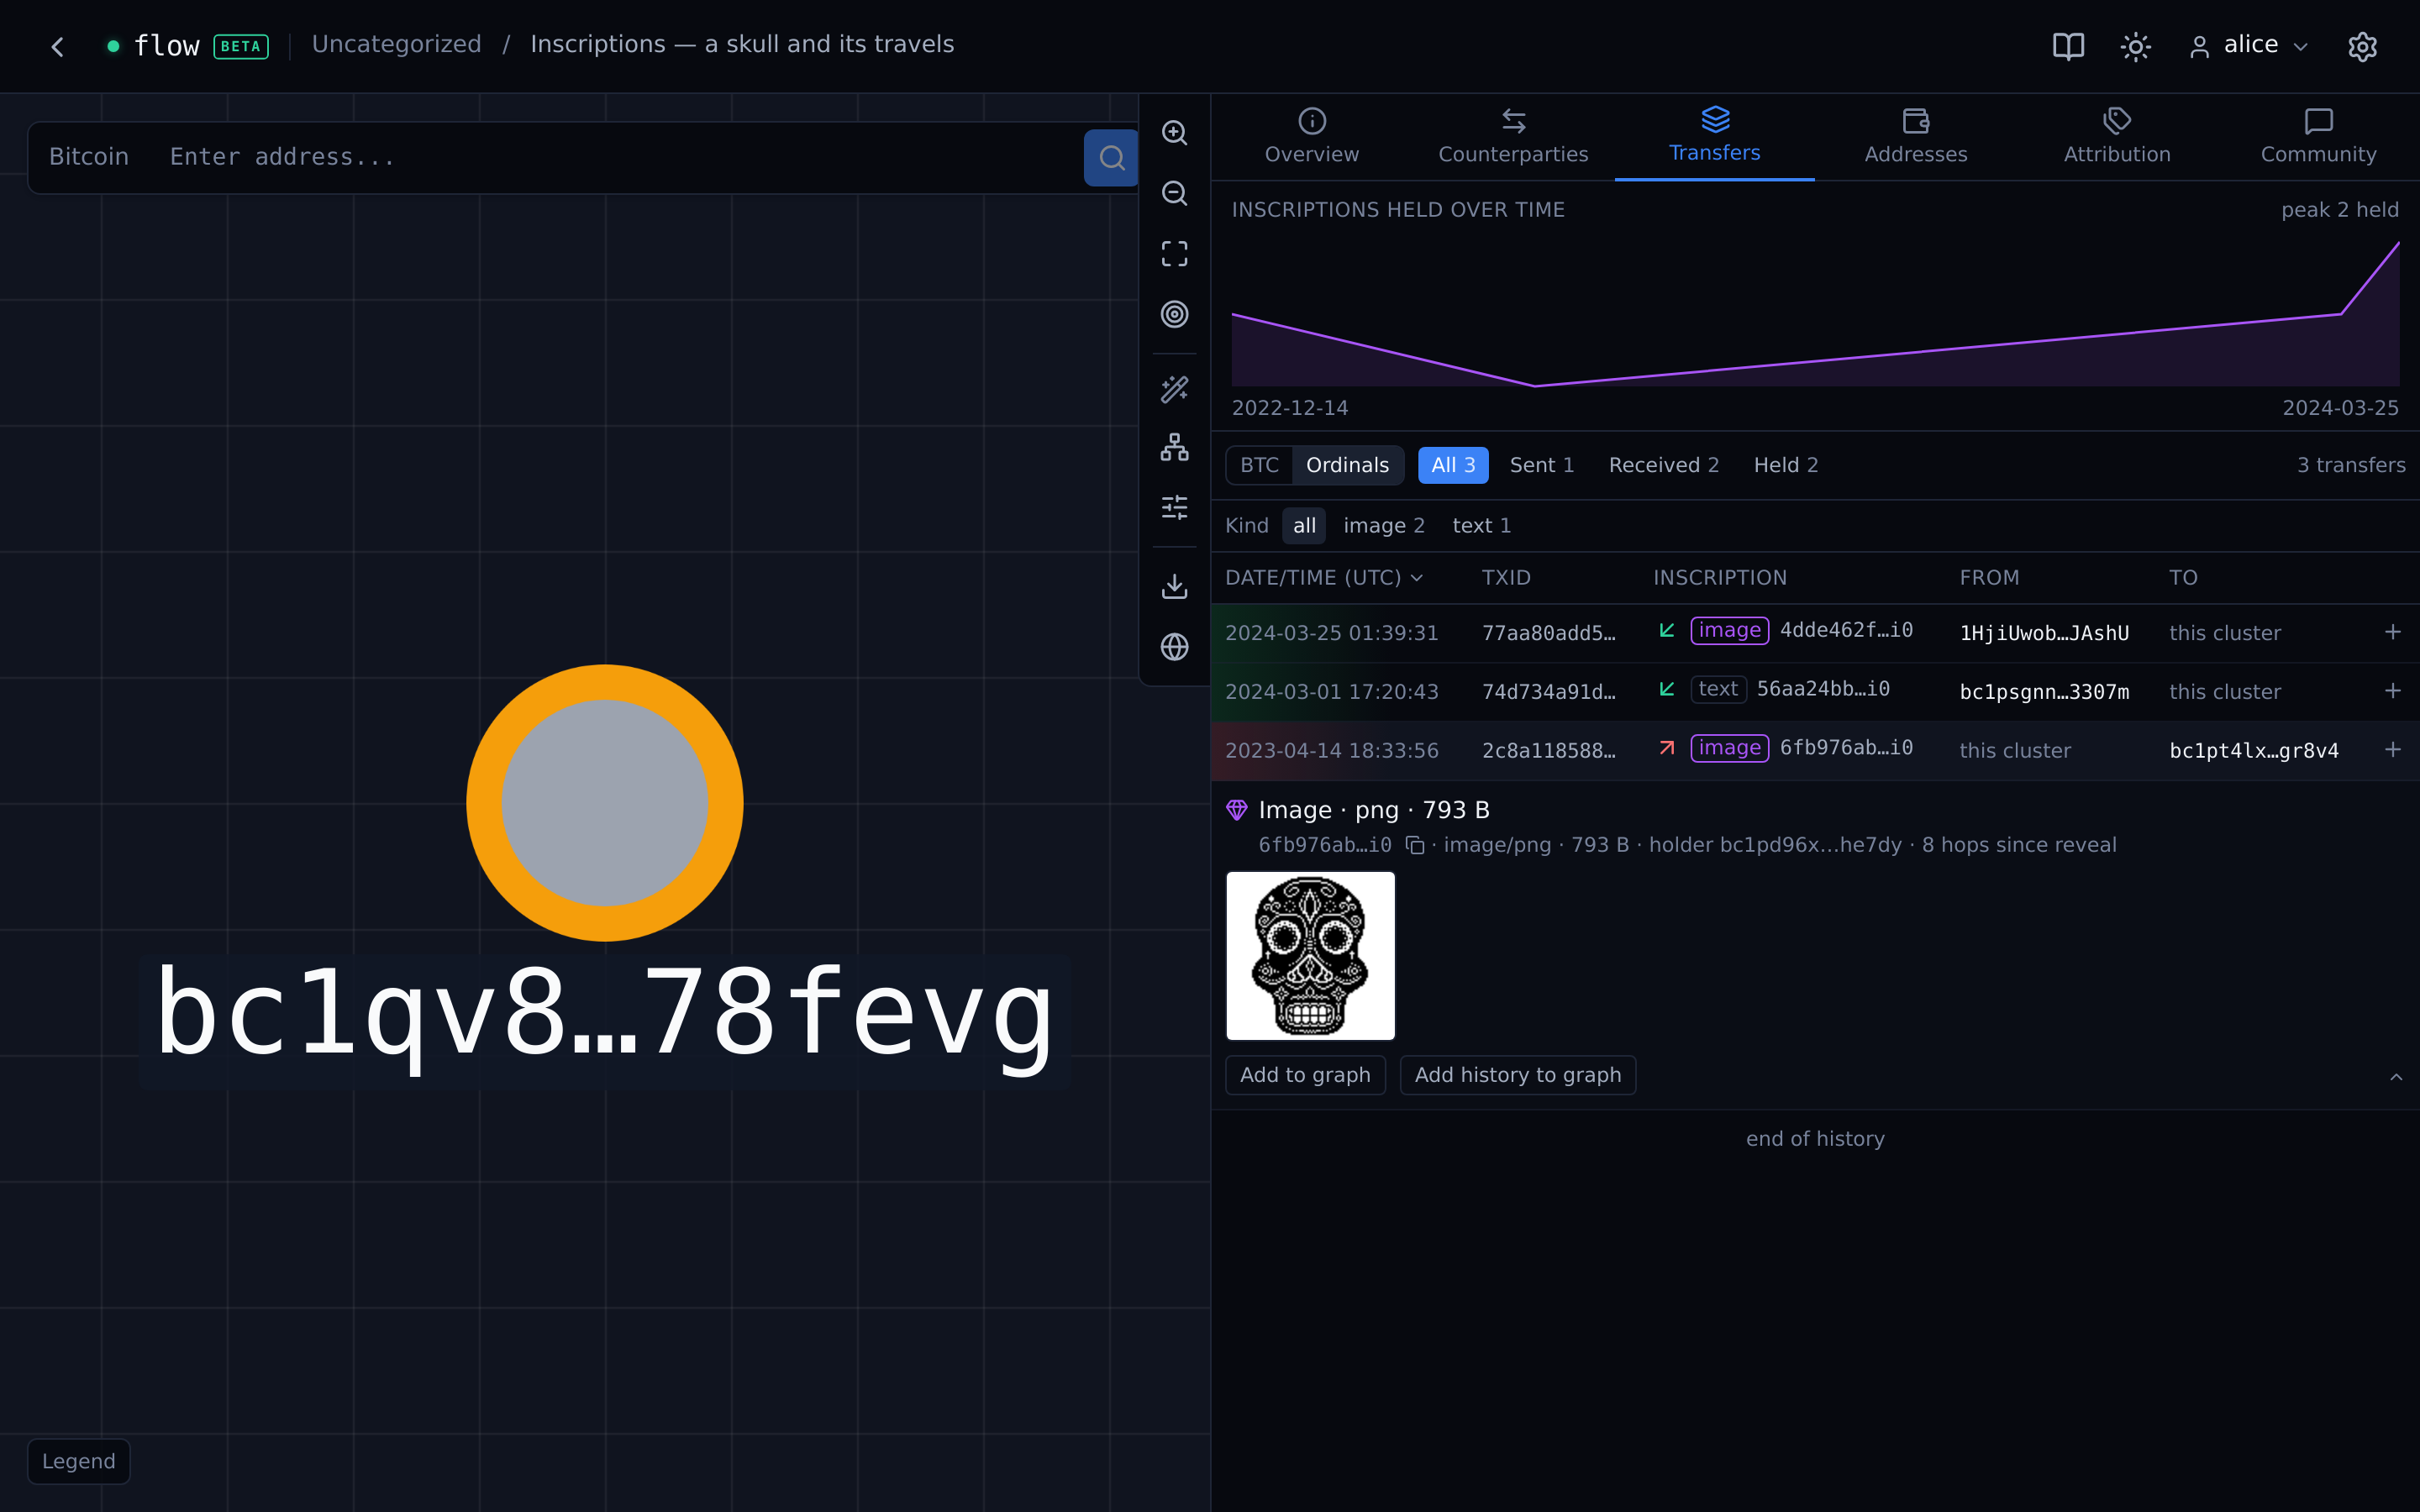Filter Kind by image 2
This screenshot has width=2420, height=1512.
(x=1383, y=526)
